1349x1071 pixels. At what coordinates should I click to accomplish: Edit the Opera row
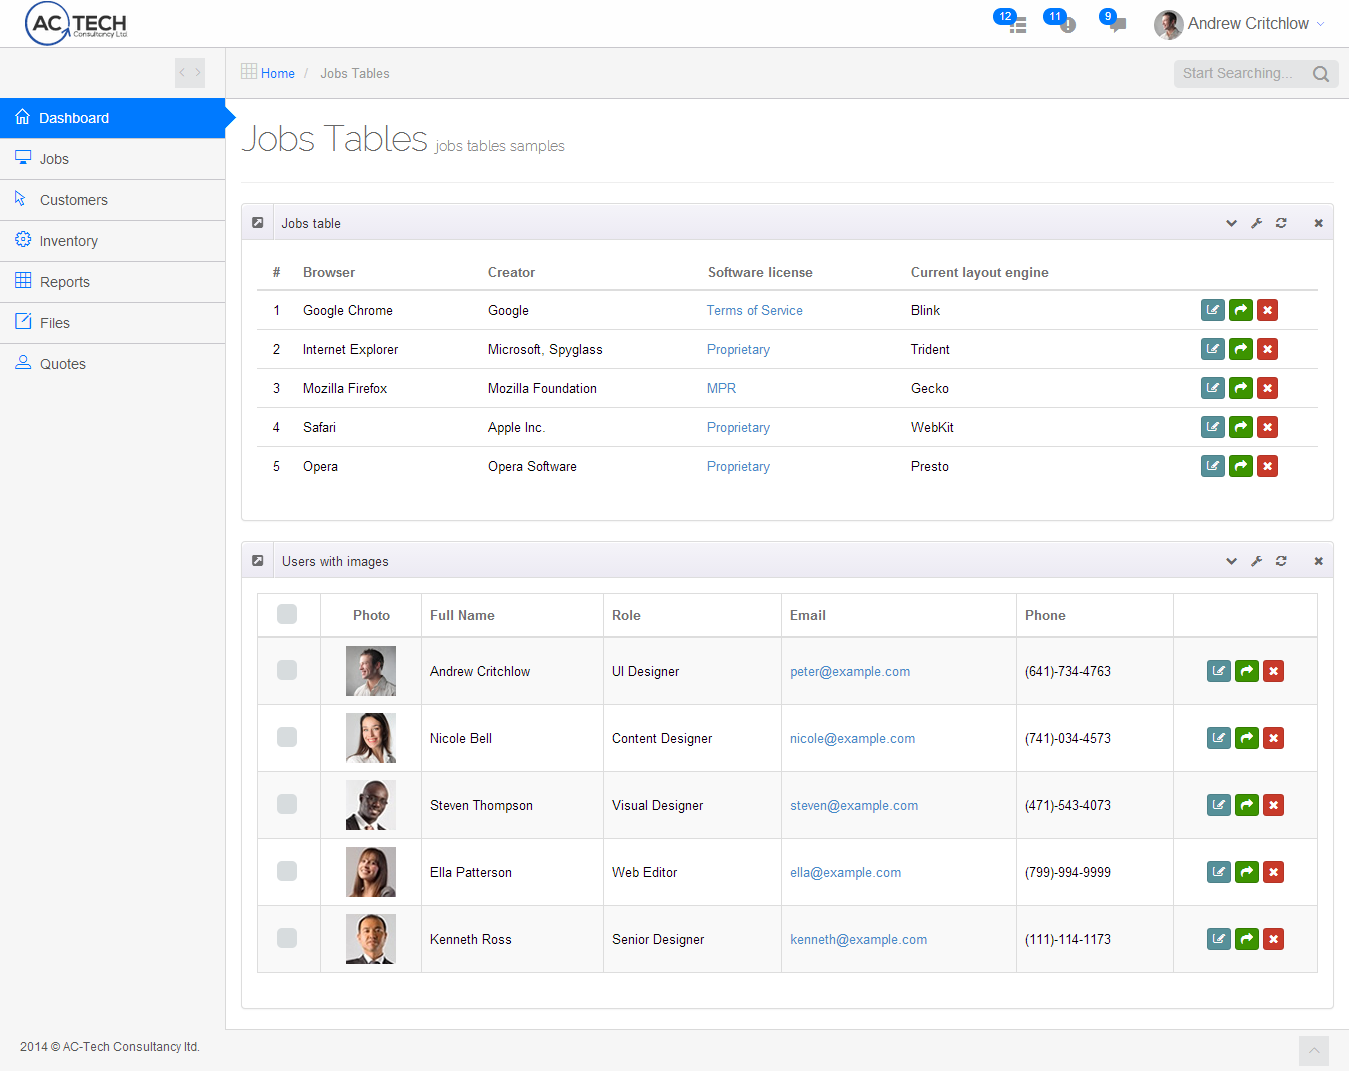click(x=1213, y=466)
